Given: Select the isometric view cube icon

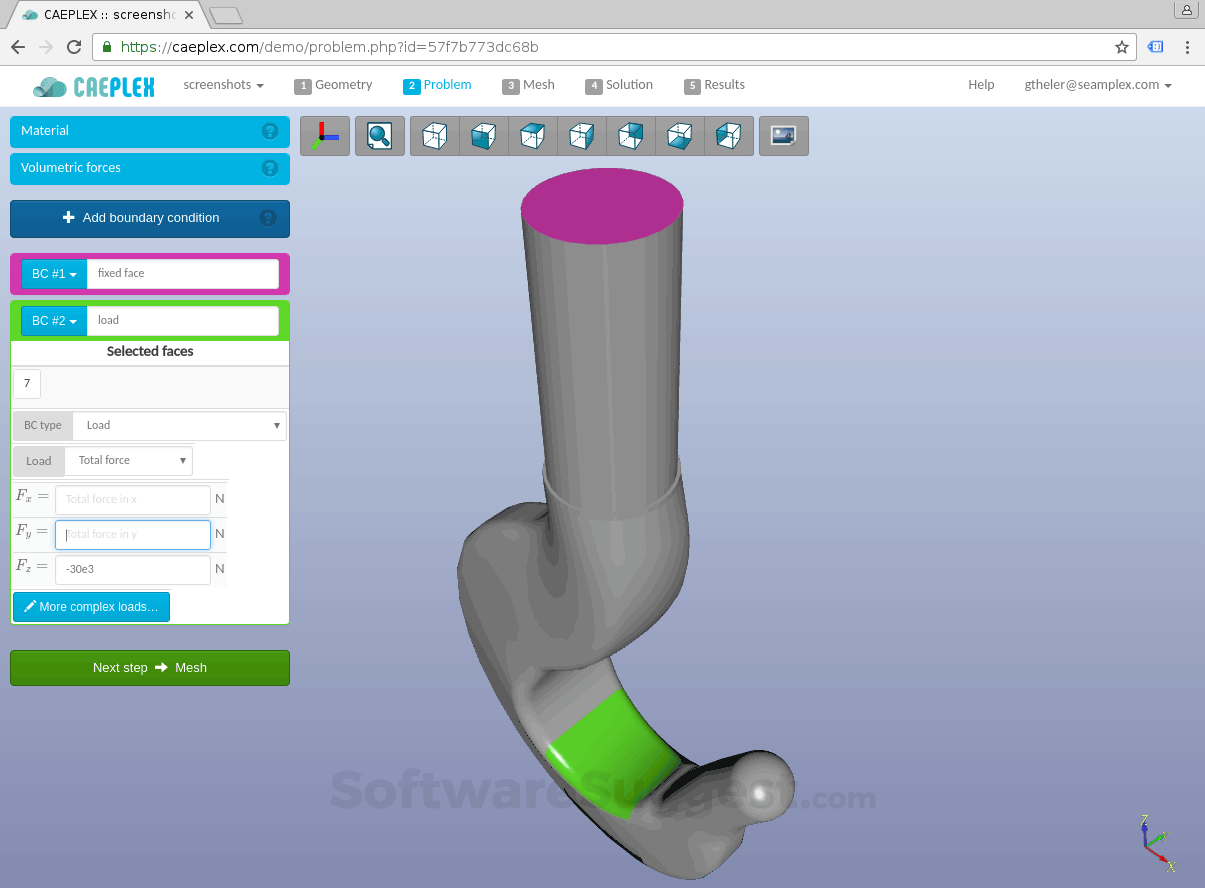Looking at the screenshot, I should tap(434, 136).
